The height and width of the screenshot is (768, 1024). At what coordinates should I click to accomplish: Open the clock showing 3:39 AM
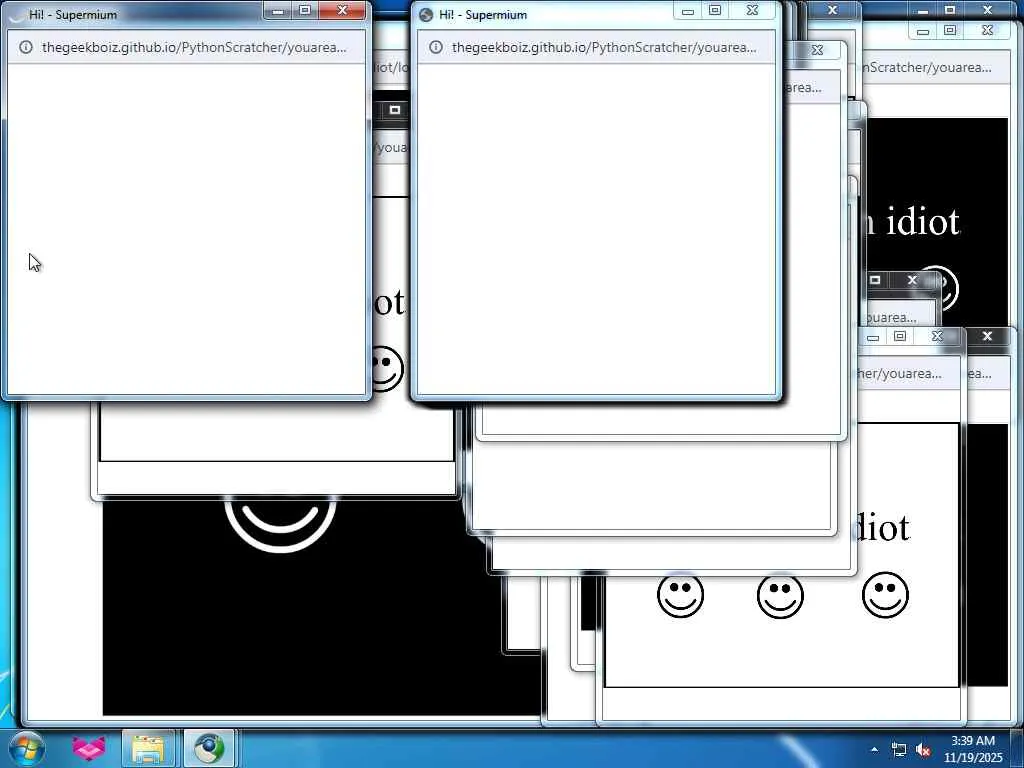tap(973, 749)
